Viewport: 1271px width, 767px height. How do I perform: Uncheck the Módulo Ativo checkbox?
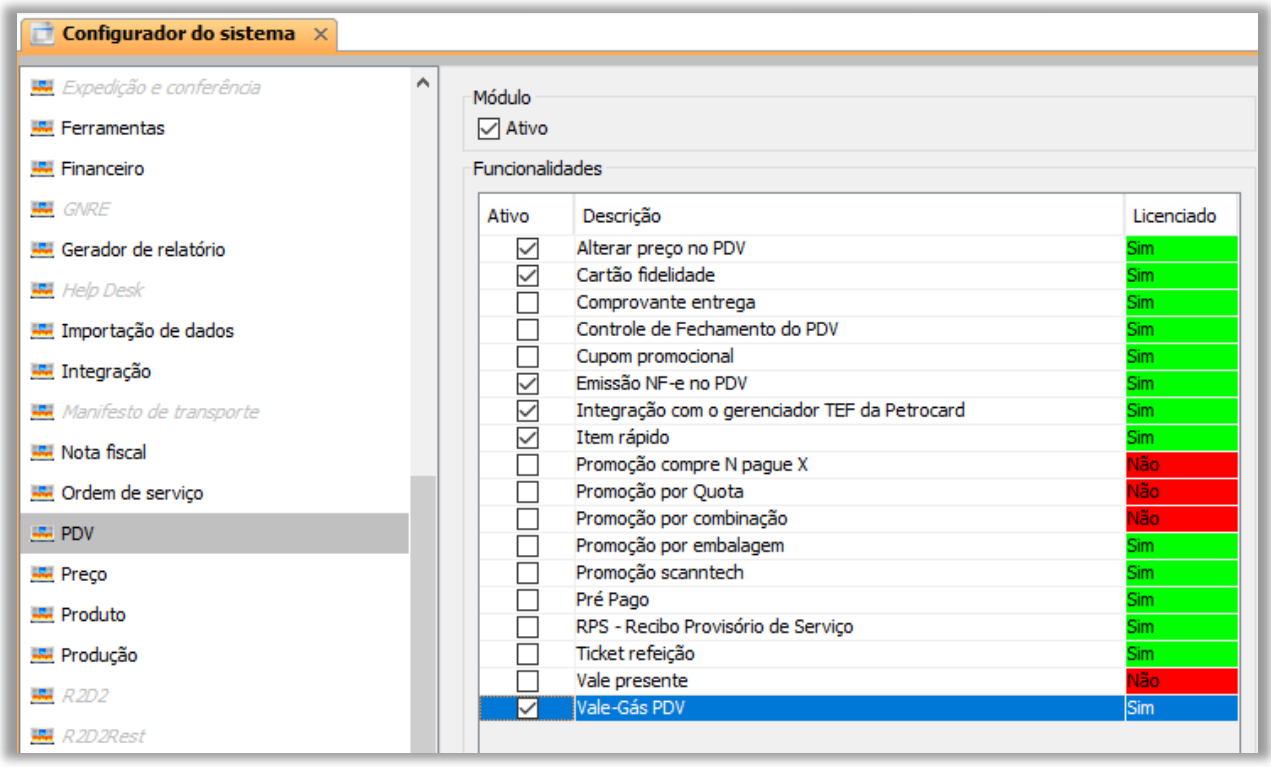[x=489, y=128]
